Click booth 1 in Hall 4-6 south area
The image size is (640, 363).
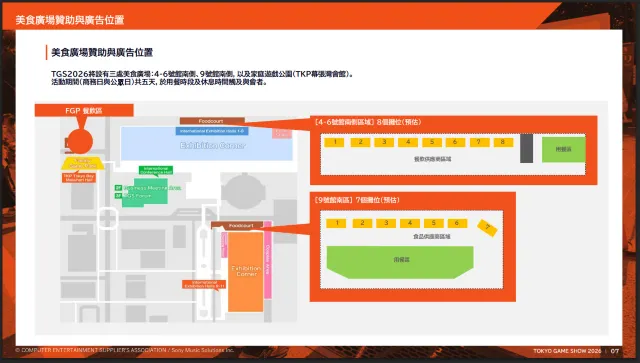334,142
